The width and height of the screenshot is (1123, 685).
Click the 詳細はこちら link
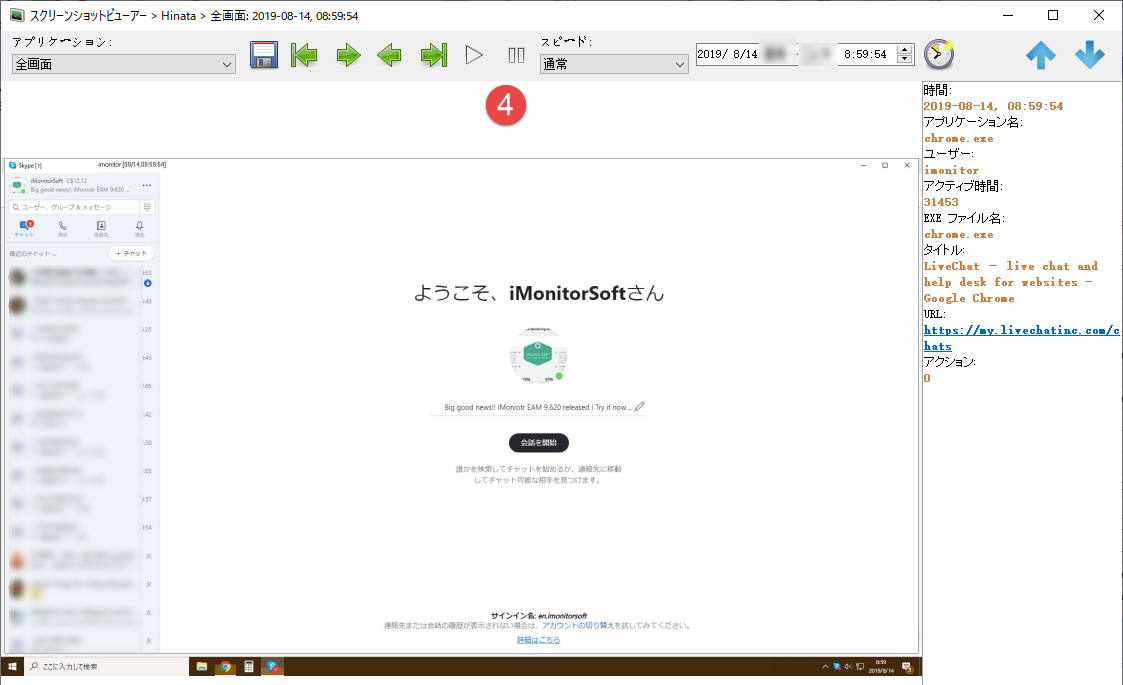[x=539, y=640]
